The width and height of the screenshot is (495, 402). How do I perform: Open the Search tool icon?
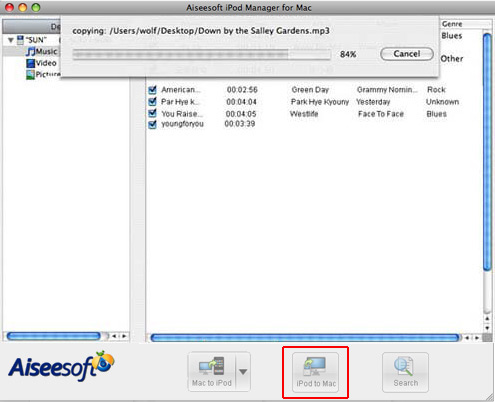coord(404,367)
